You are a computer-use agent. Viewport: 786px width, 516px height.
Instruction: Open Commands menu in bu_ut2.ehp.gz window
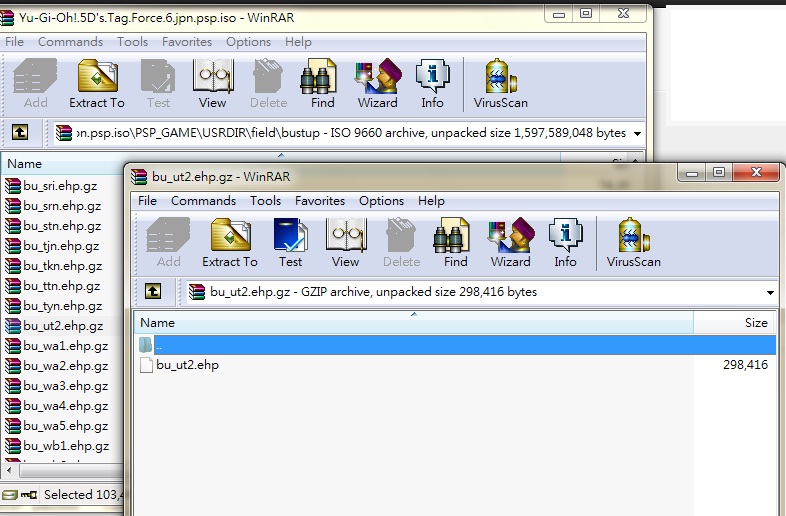coord(203,201)
